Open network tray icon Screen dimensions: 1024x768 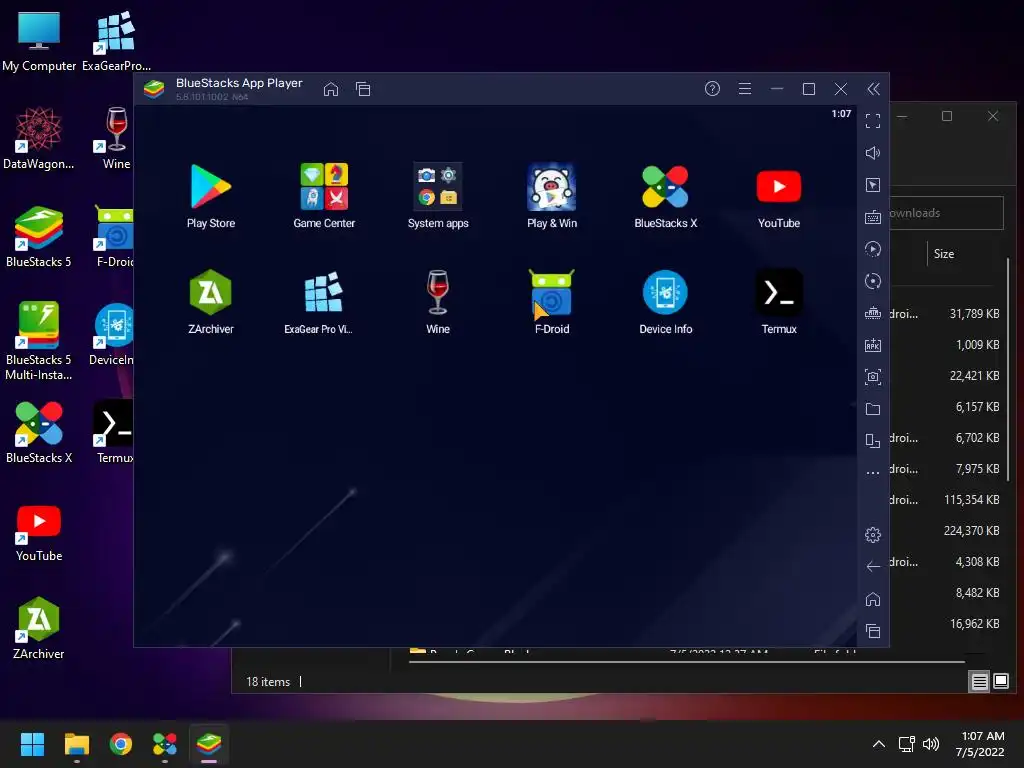(906, 744)
